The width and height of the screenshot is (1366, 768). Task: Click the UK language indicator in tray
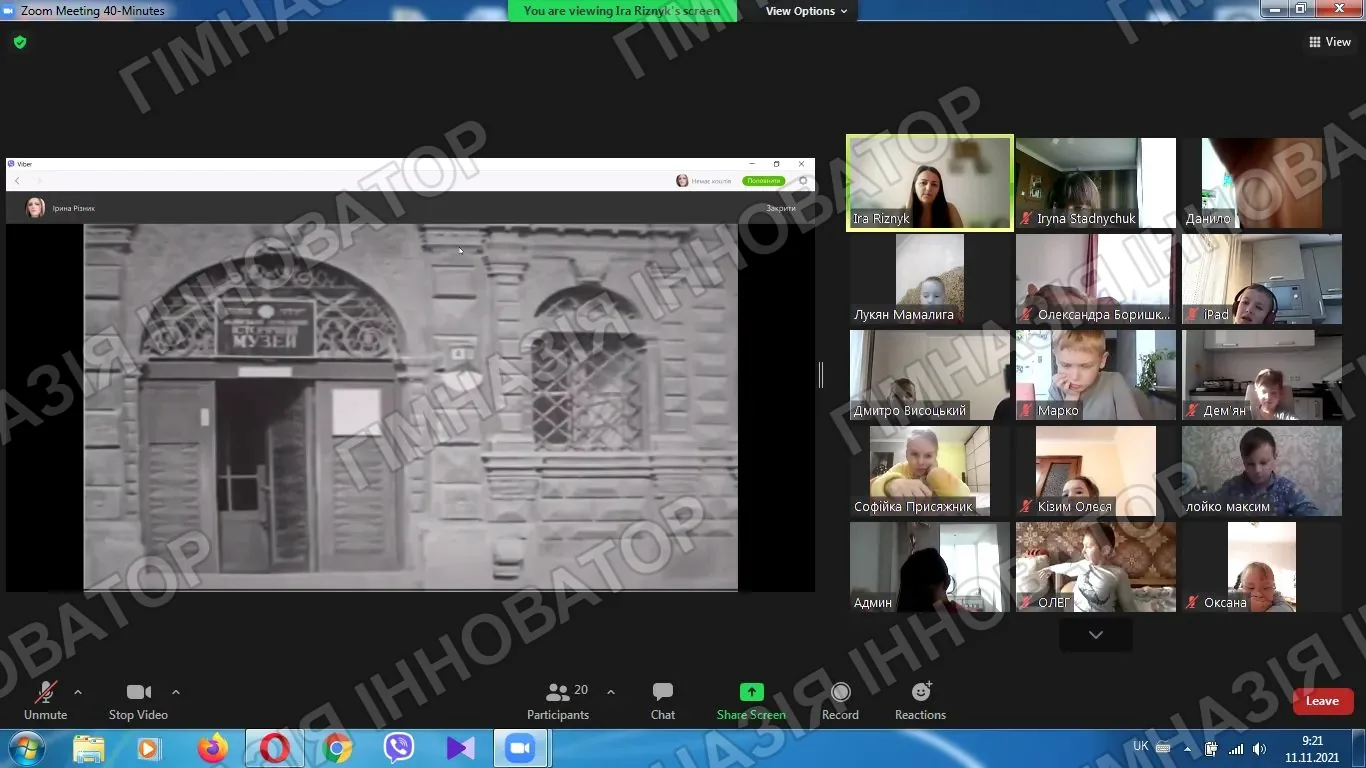coord(1141,746)
